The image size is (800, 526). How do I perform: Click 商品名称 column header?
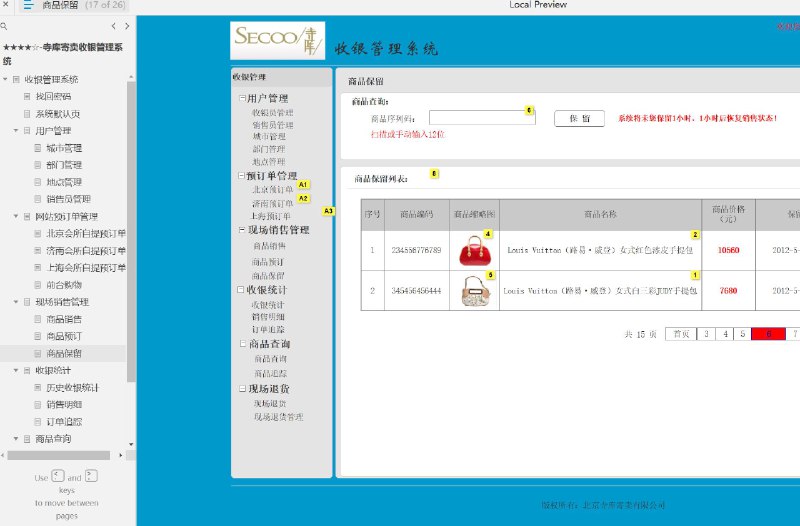pos(601,215)
